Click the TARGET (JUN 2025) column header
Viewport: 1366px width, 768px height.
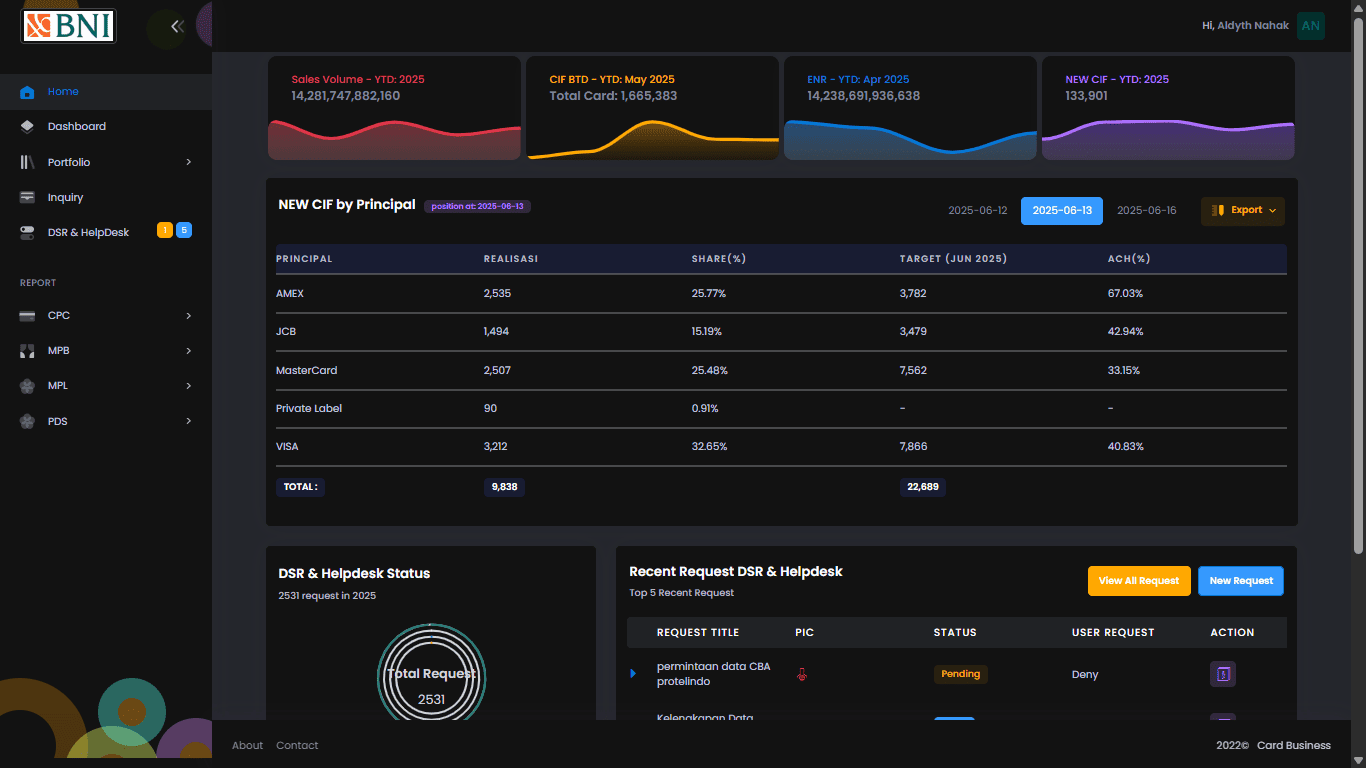click(953, 259)
